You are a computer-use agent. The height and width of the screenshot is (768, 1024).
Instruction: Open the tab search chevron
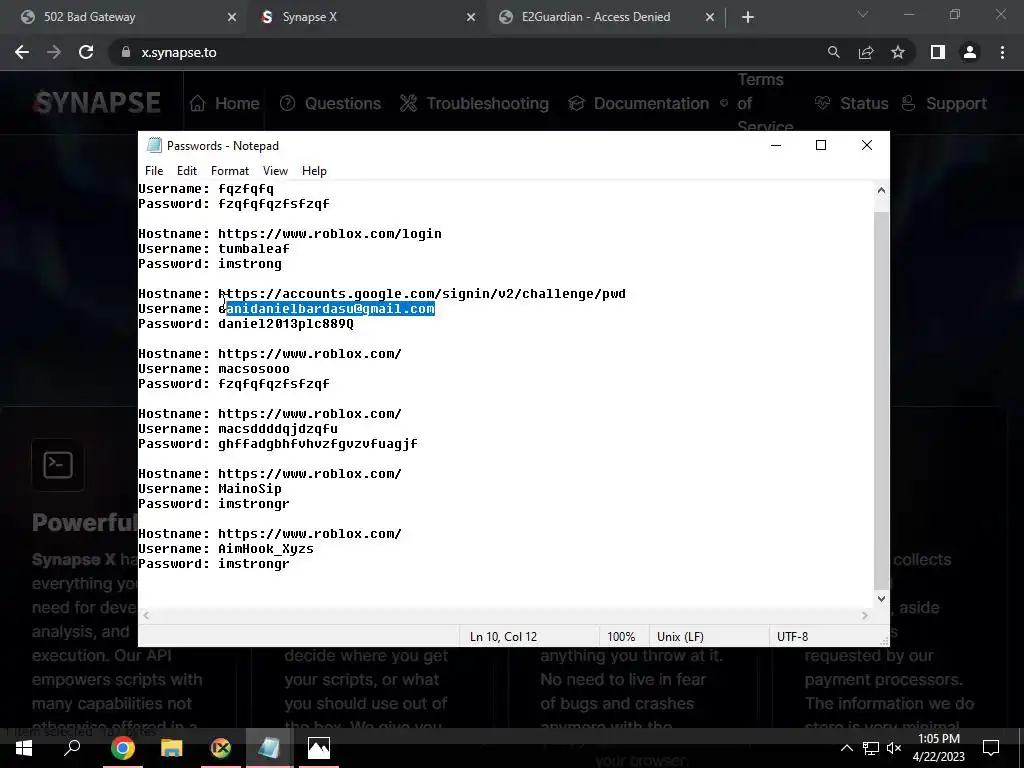[x=863, y=14]
